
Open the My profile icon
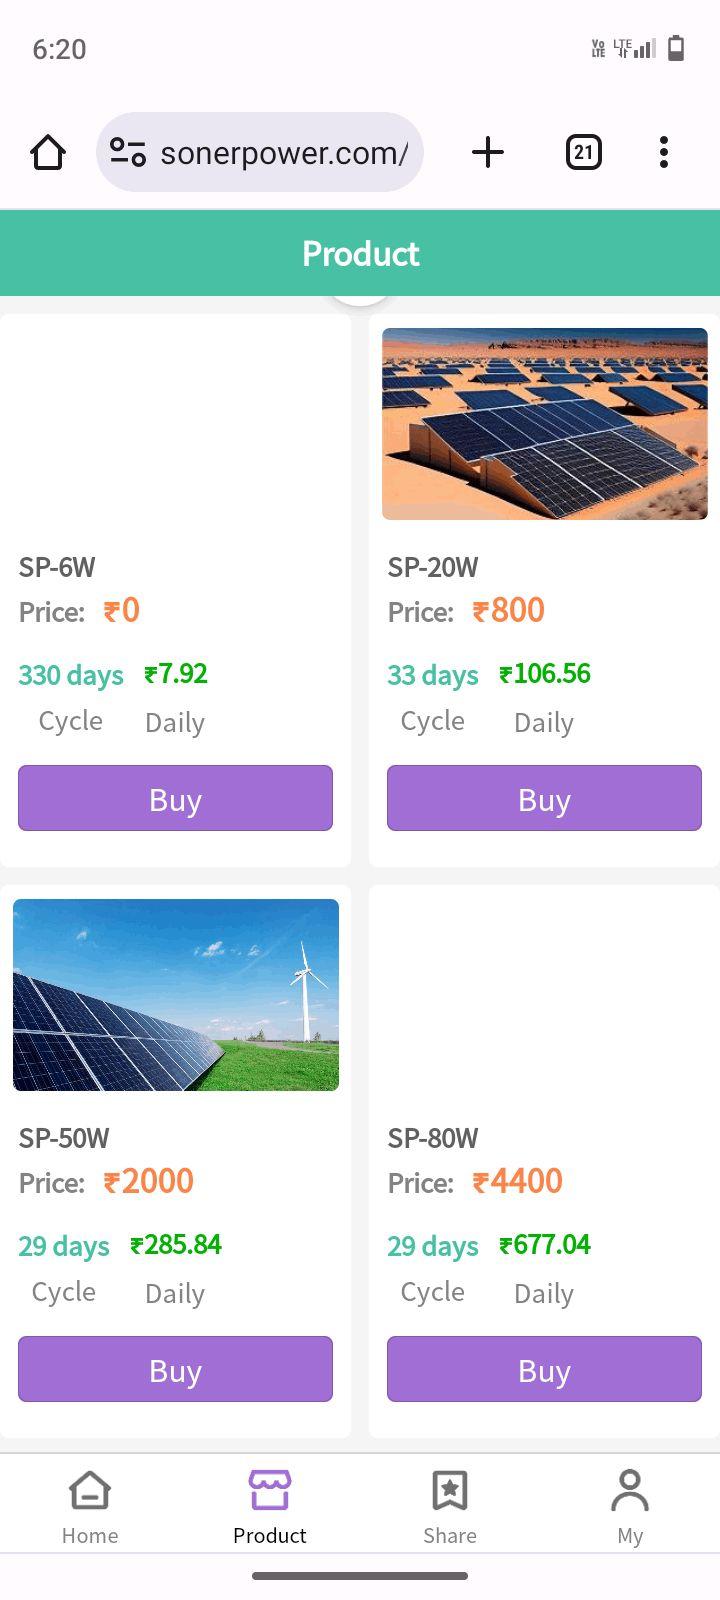click(x=630, y=1491)
